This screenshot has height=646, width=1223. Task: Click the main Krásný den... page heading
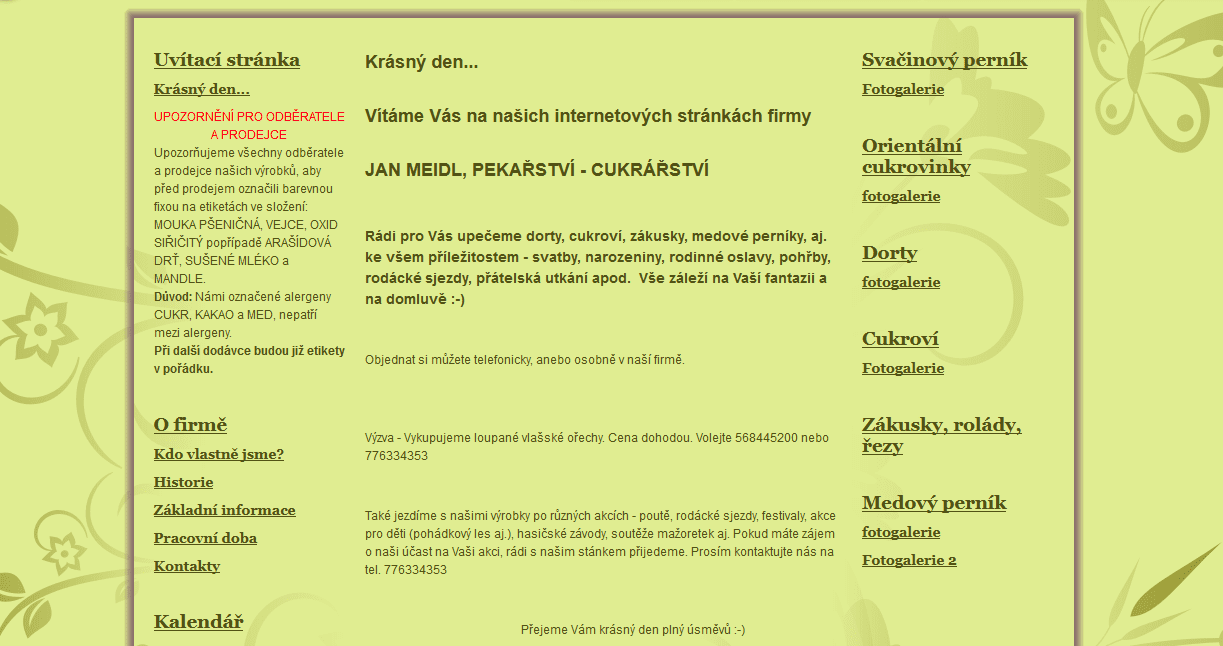422,63
